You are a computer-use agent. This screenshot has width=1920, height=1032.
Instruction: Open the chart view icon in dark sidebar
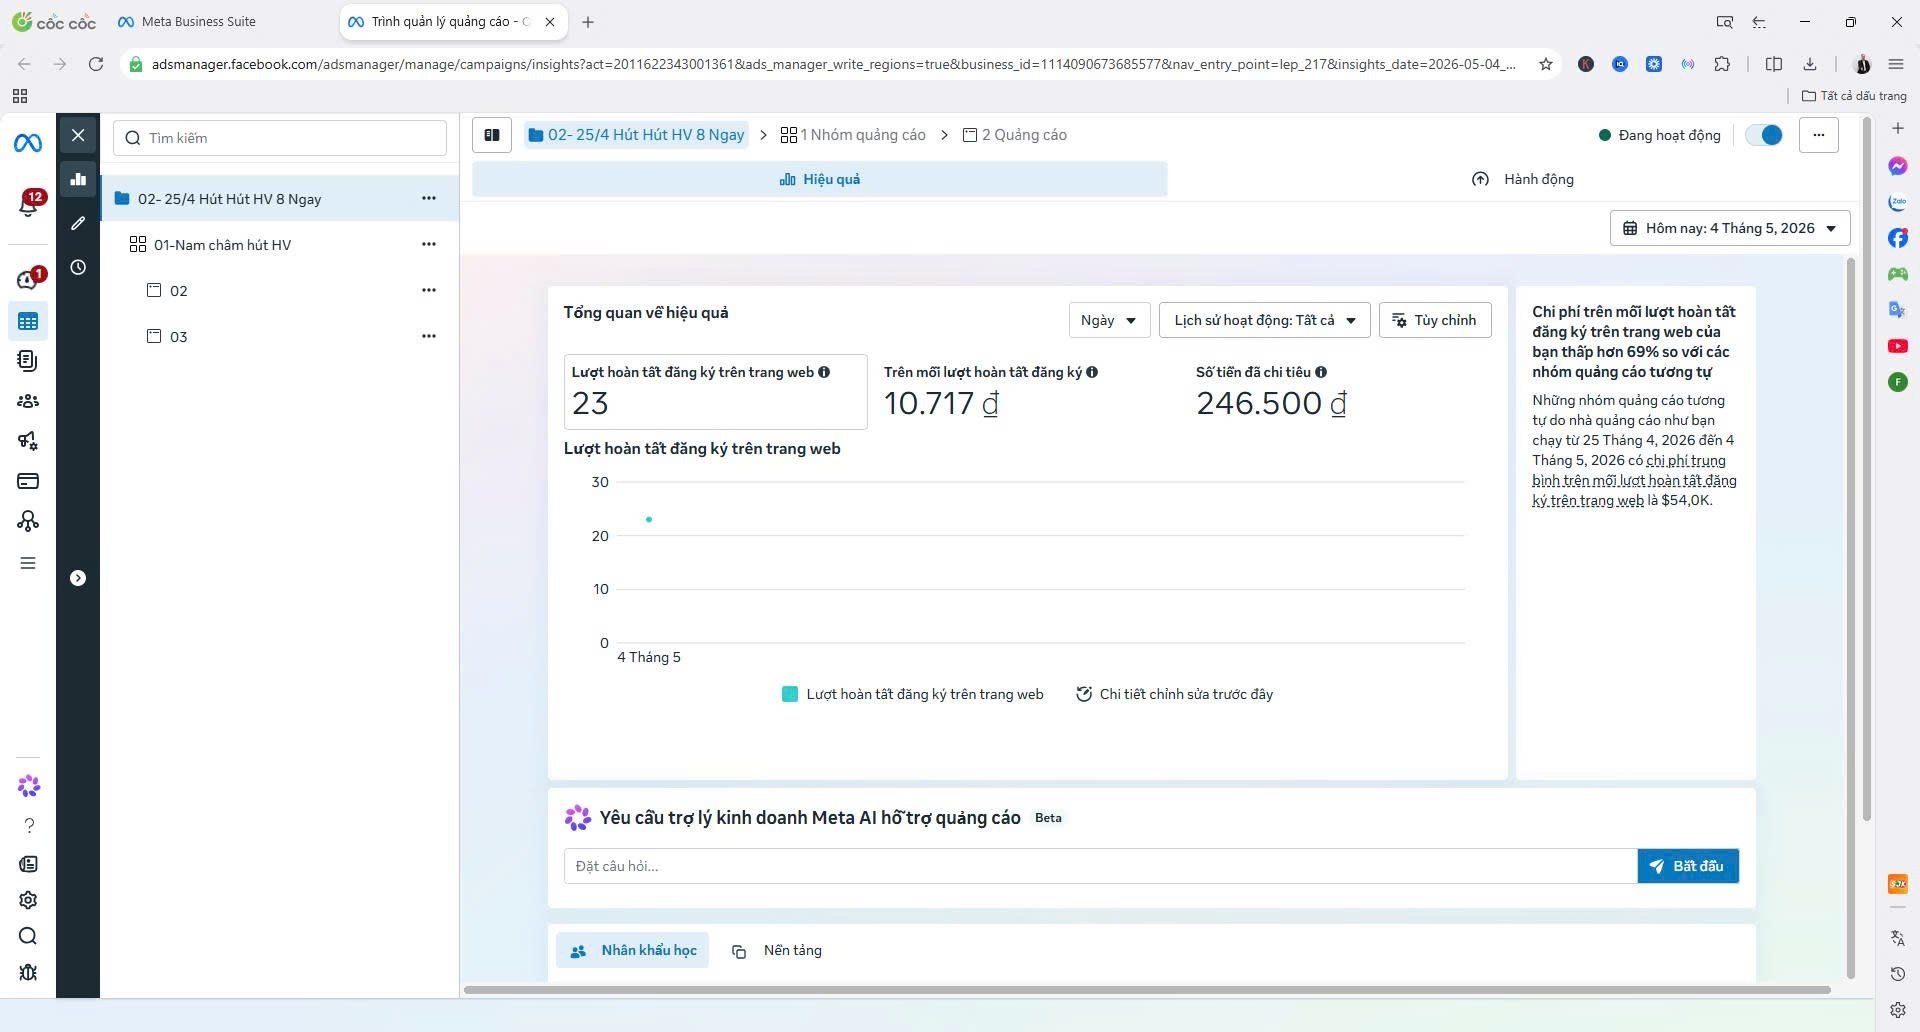[78, 180]
